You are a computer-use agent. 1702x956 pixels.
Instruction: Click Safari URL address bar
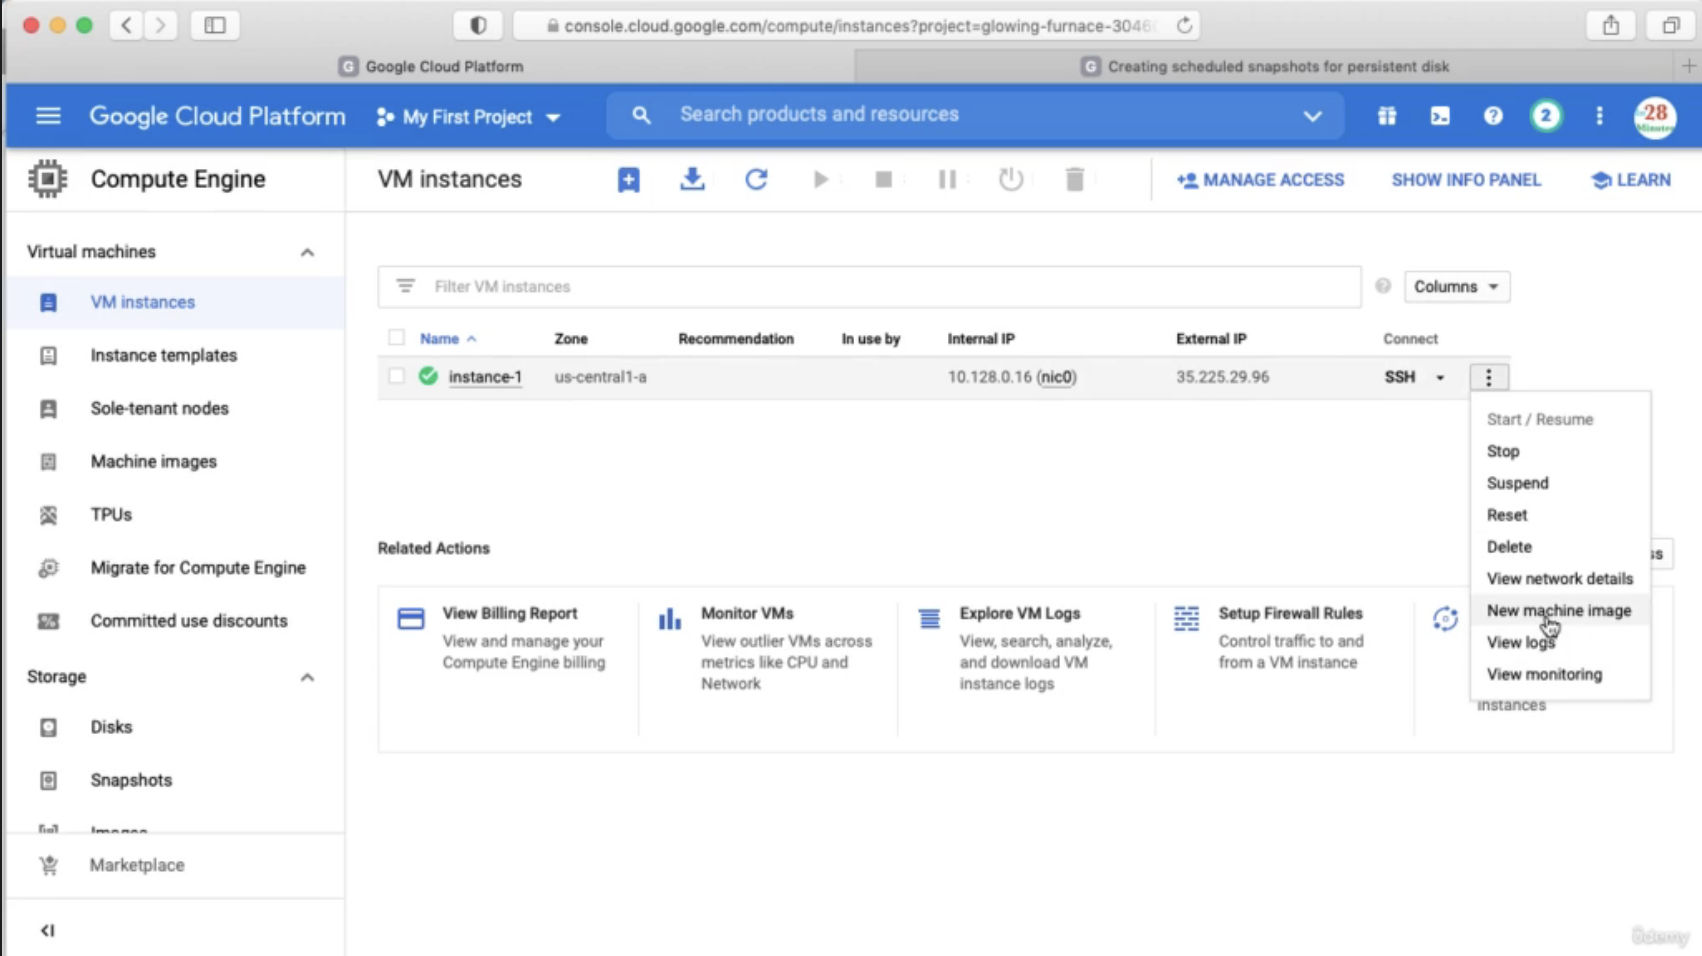coord(856,26)
